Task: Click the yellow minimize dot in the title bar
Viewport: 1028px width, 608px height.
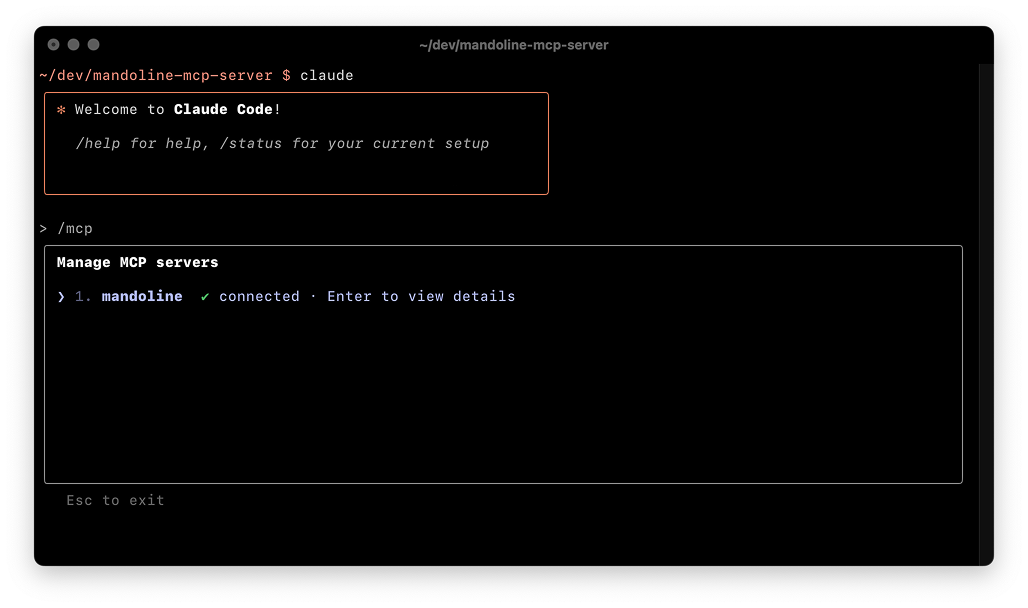Action: pyautogui.click(x=73, y=44)
